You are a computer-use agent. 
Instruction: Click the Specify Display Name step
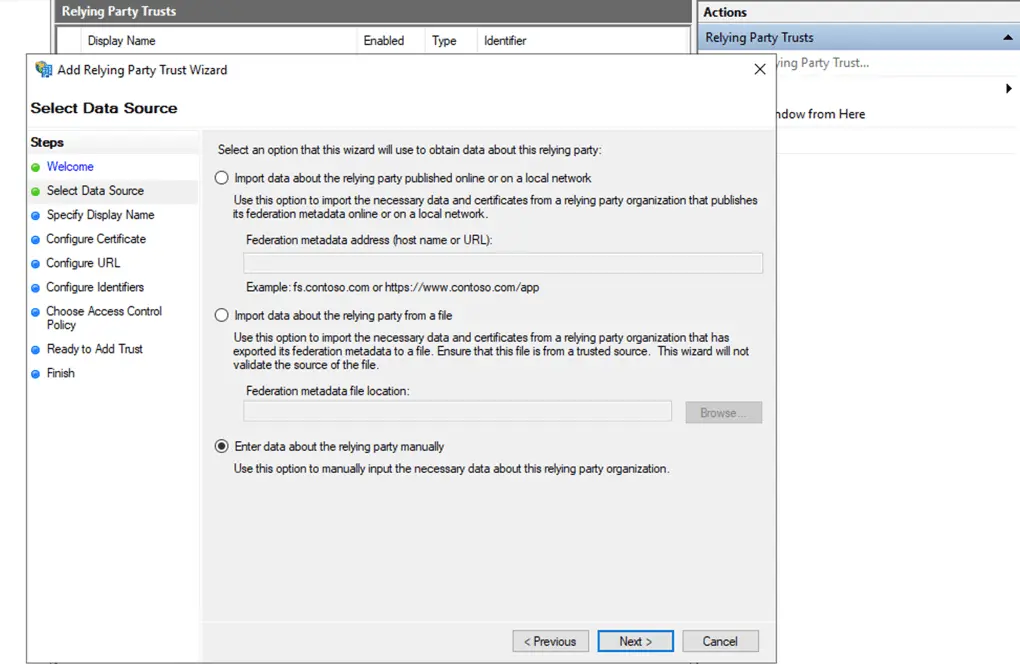click(x=100, y=215)
